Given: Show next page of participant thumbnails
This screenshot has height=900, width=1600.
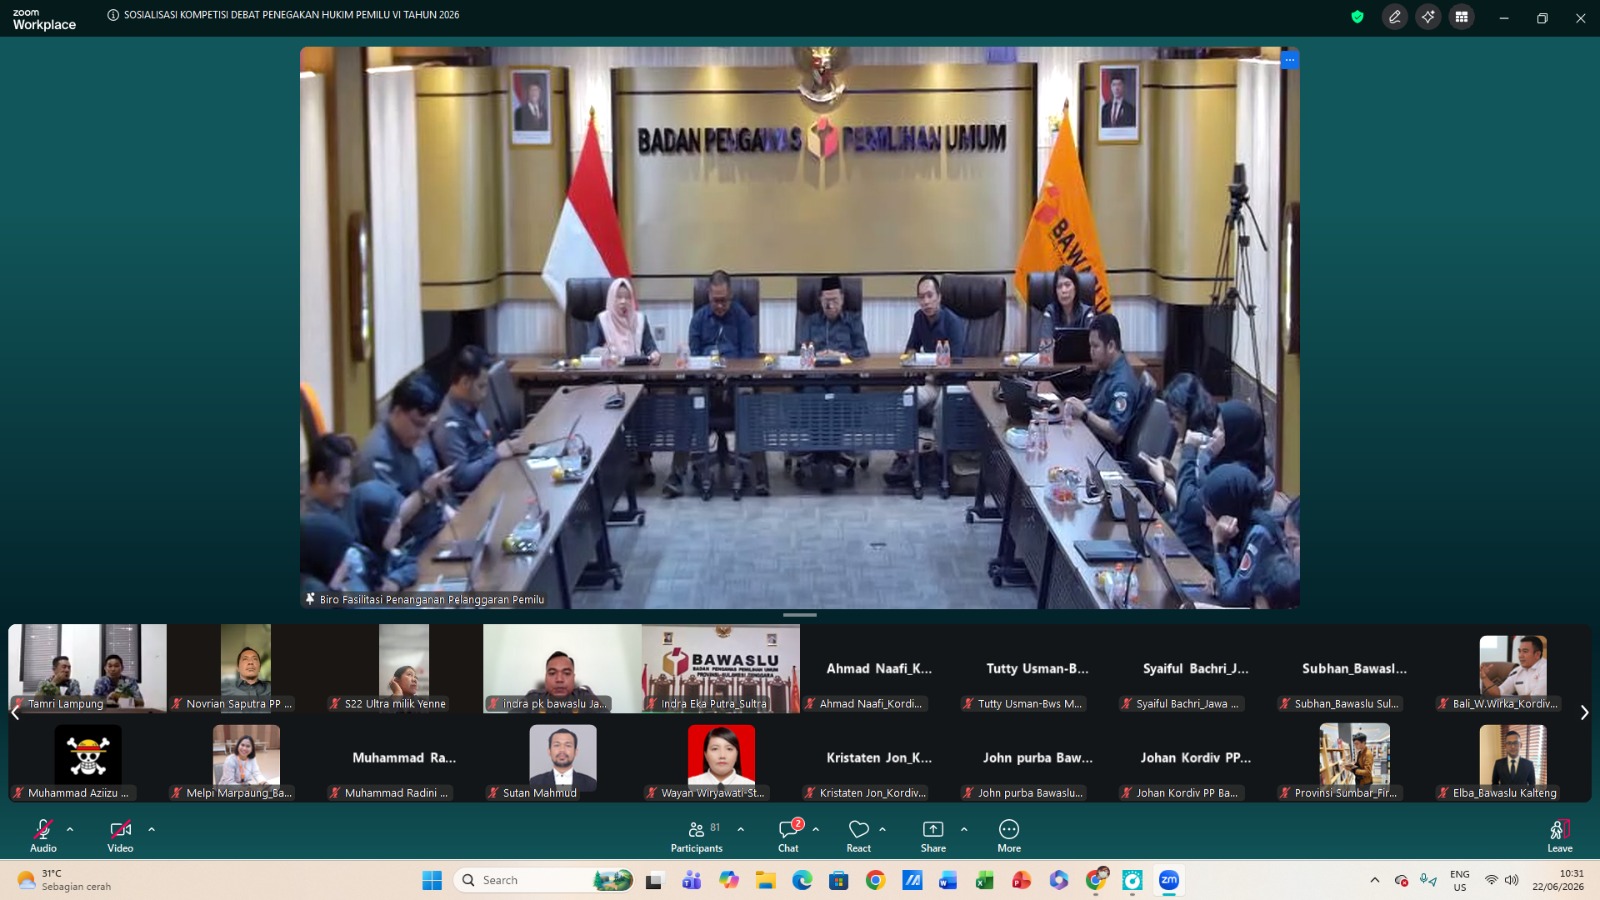Looking at the screenshot, I should (x=1584, y=713).
